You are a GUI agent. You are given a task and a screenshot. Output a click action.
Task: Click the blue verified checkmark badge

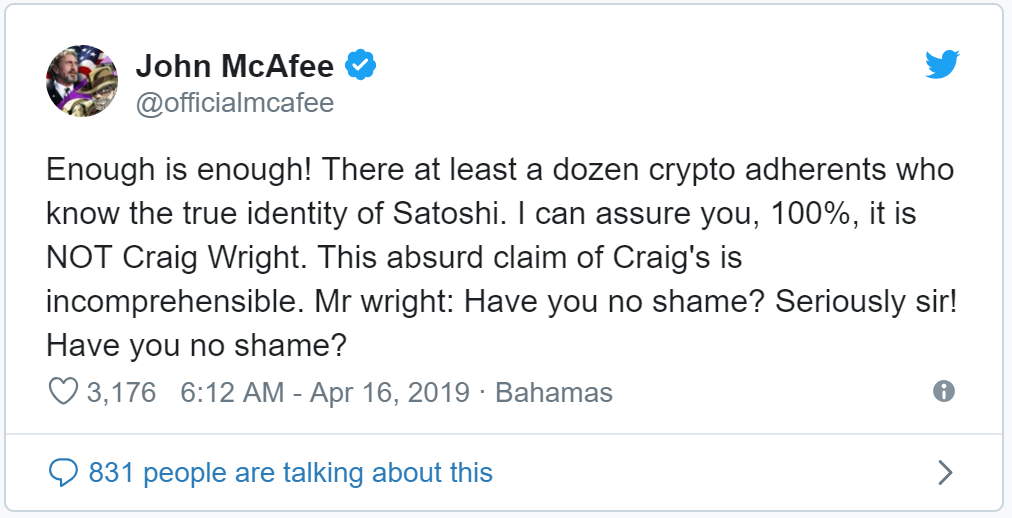(x=361, y=66)
